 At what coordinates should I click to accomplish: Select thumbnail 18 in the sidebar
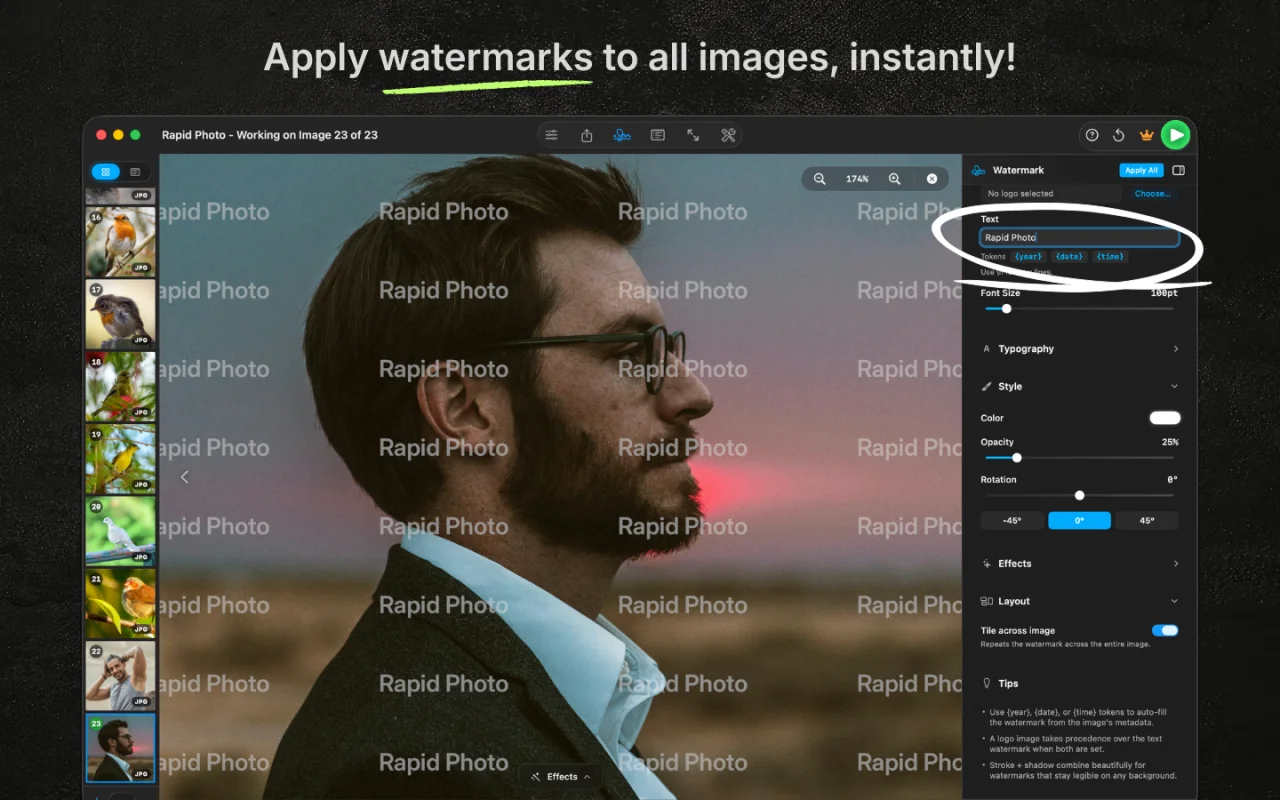pyautogui.click(x=120, y=386)
